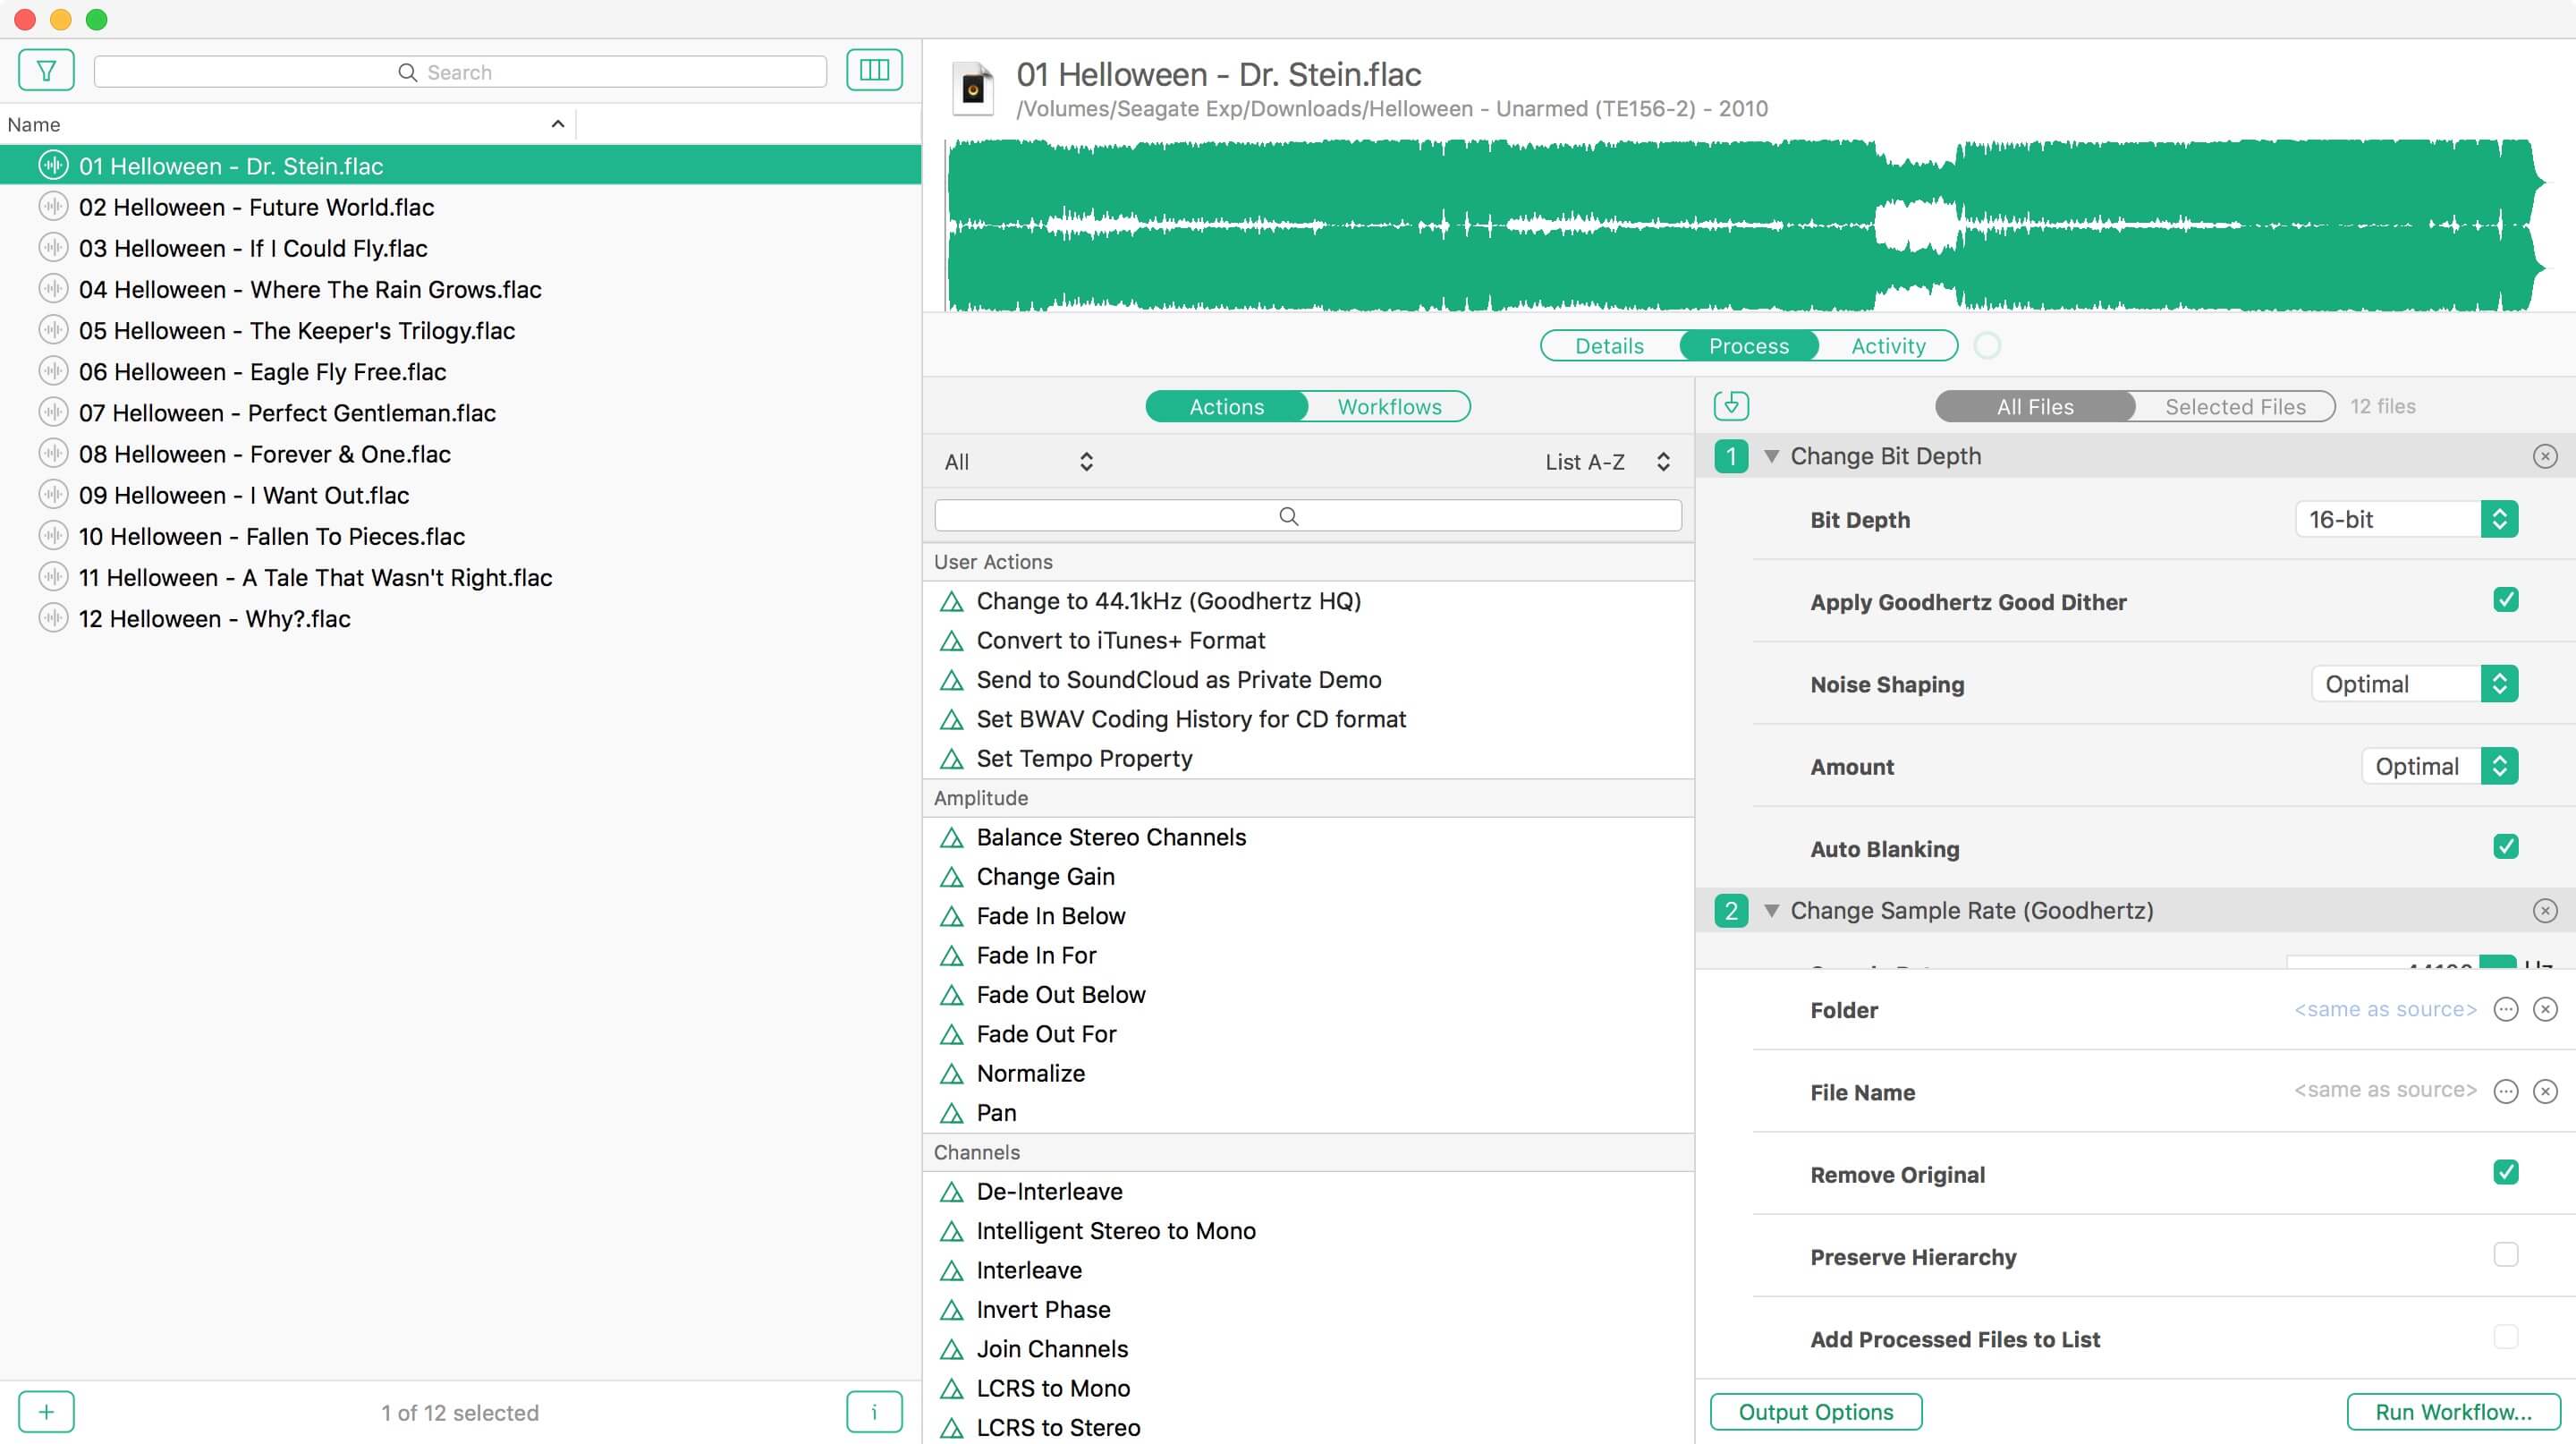Click the search magnifier in the file list
This screenshot has width=2576, height=1444.
point(407,72)
